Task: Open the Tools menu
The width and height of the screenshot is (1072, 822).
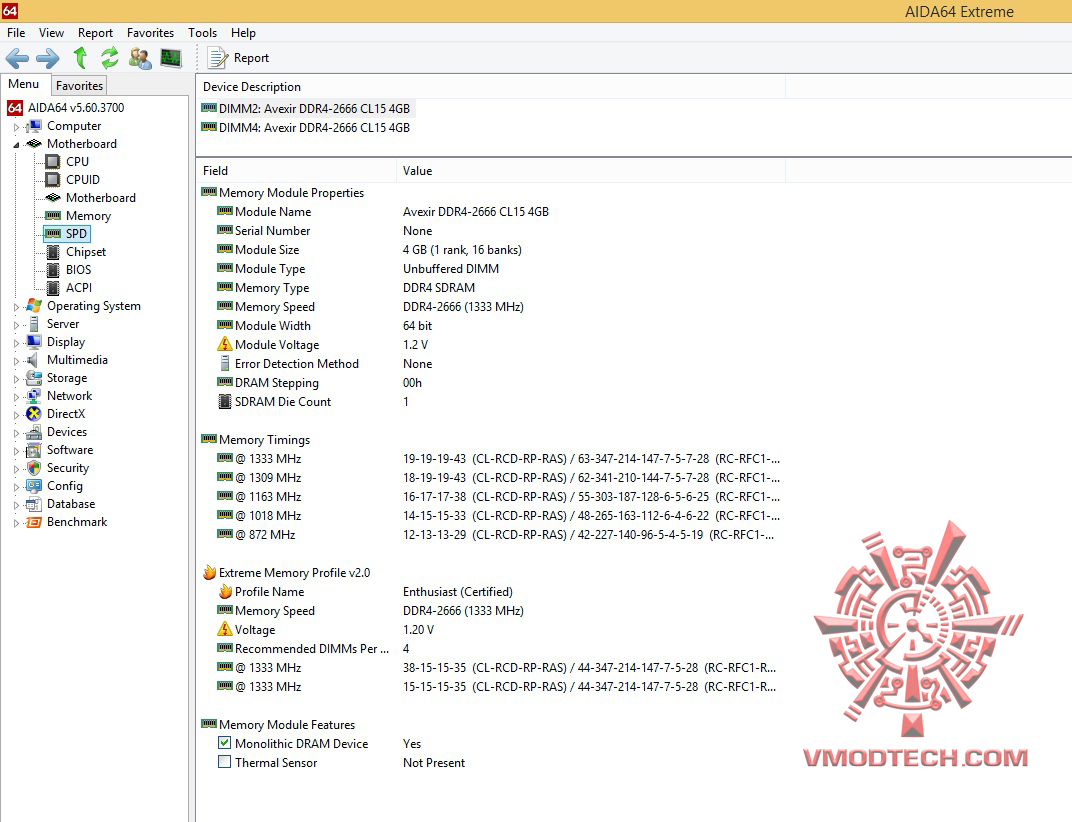Action: click(202, 33)
